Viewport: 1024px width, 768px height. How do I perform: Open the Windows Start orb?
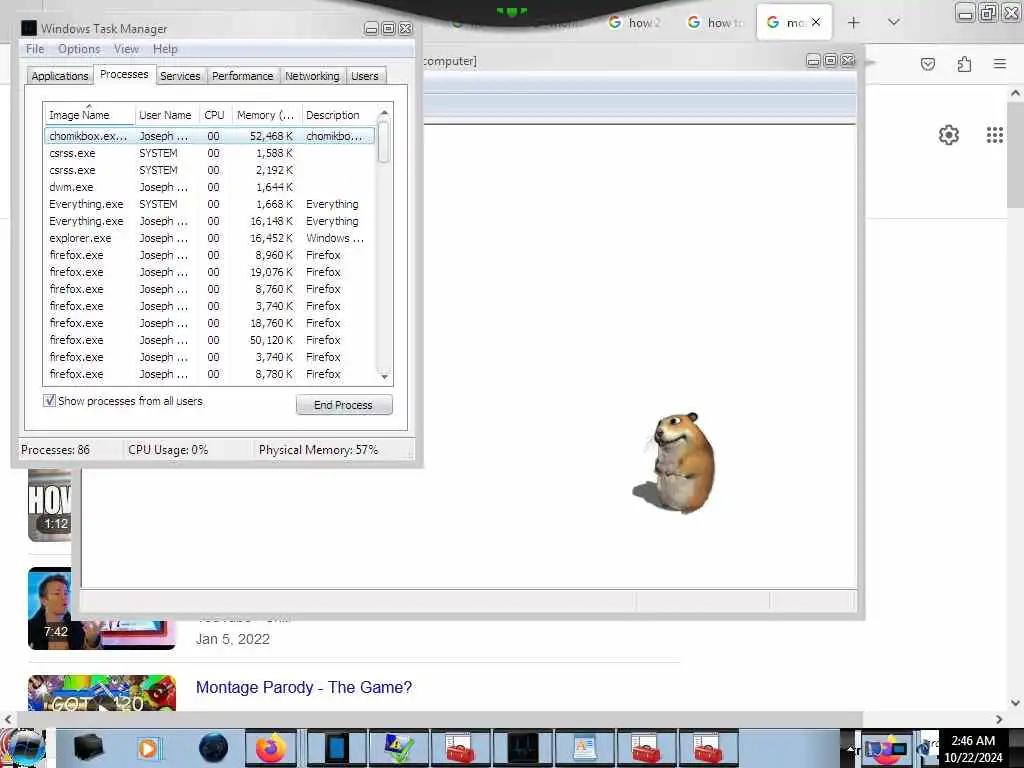(24, 748)
